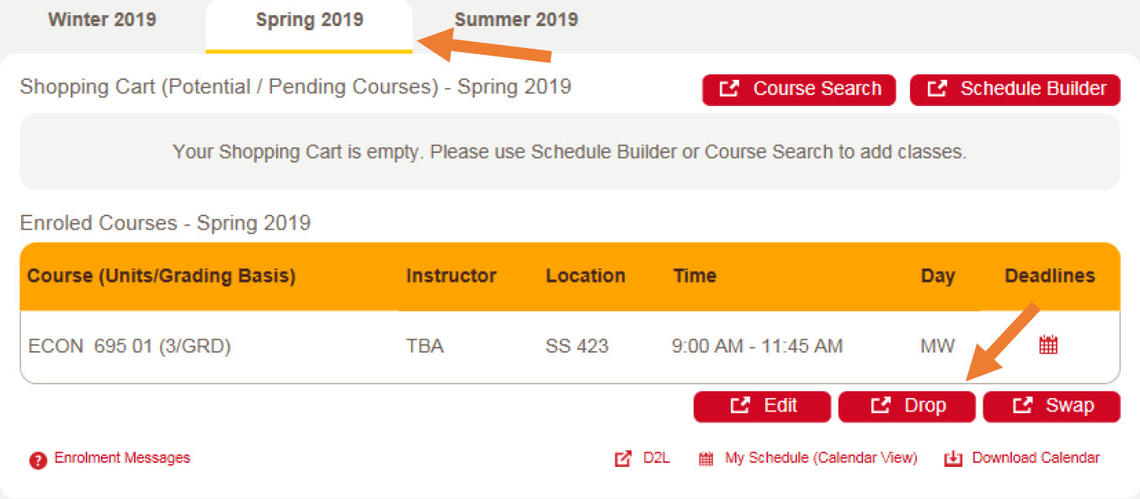The image size is (1140, 499).
Task: Click the ECON 695 01 course row
Action: [129, 347]
